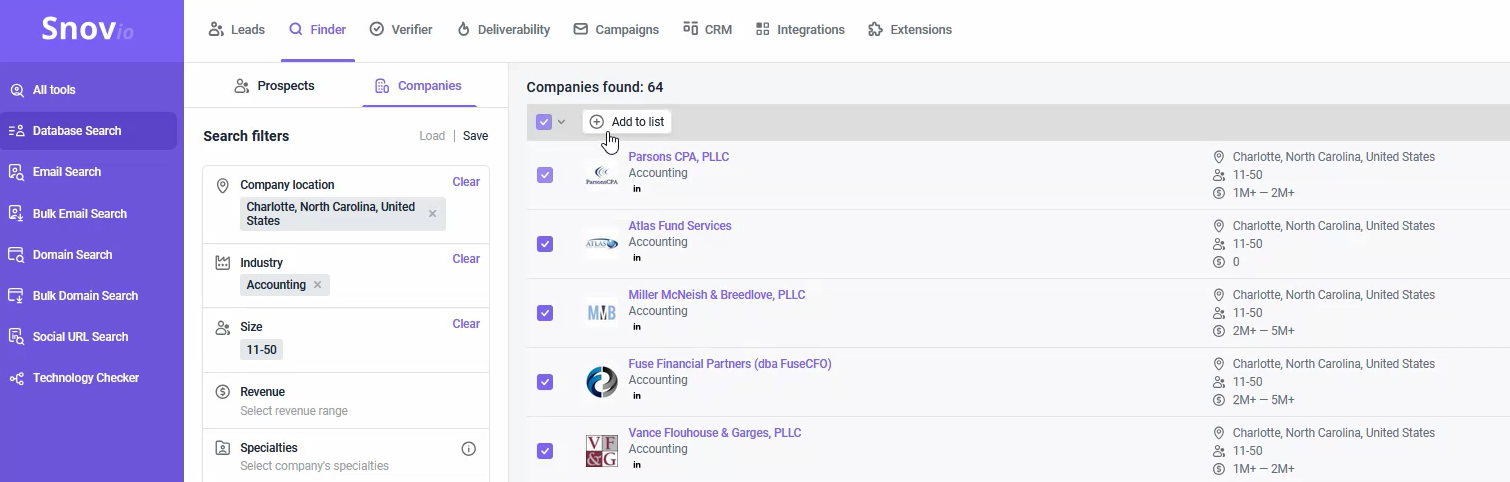Uncheck Fuse Financial Partners checkbox
Viewport: 1510px width, 482px height.
click(x=545, y=382)
